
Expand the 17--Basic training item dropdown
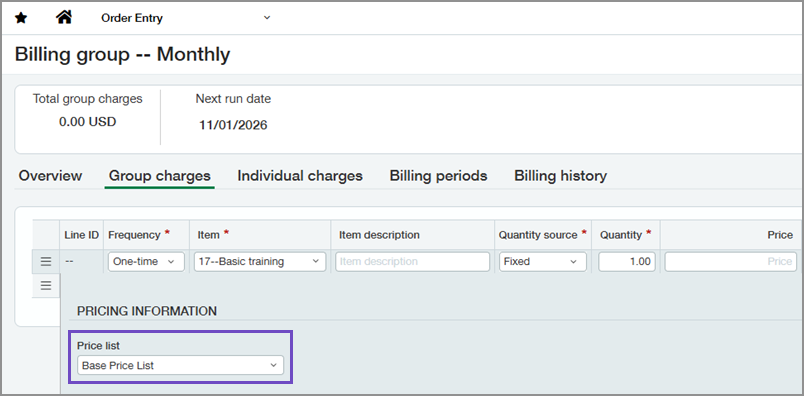click(260, 262)
